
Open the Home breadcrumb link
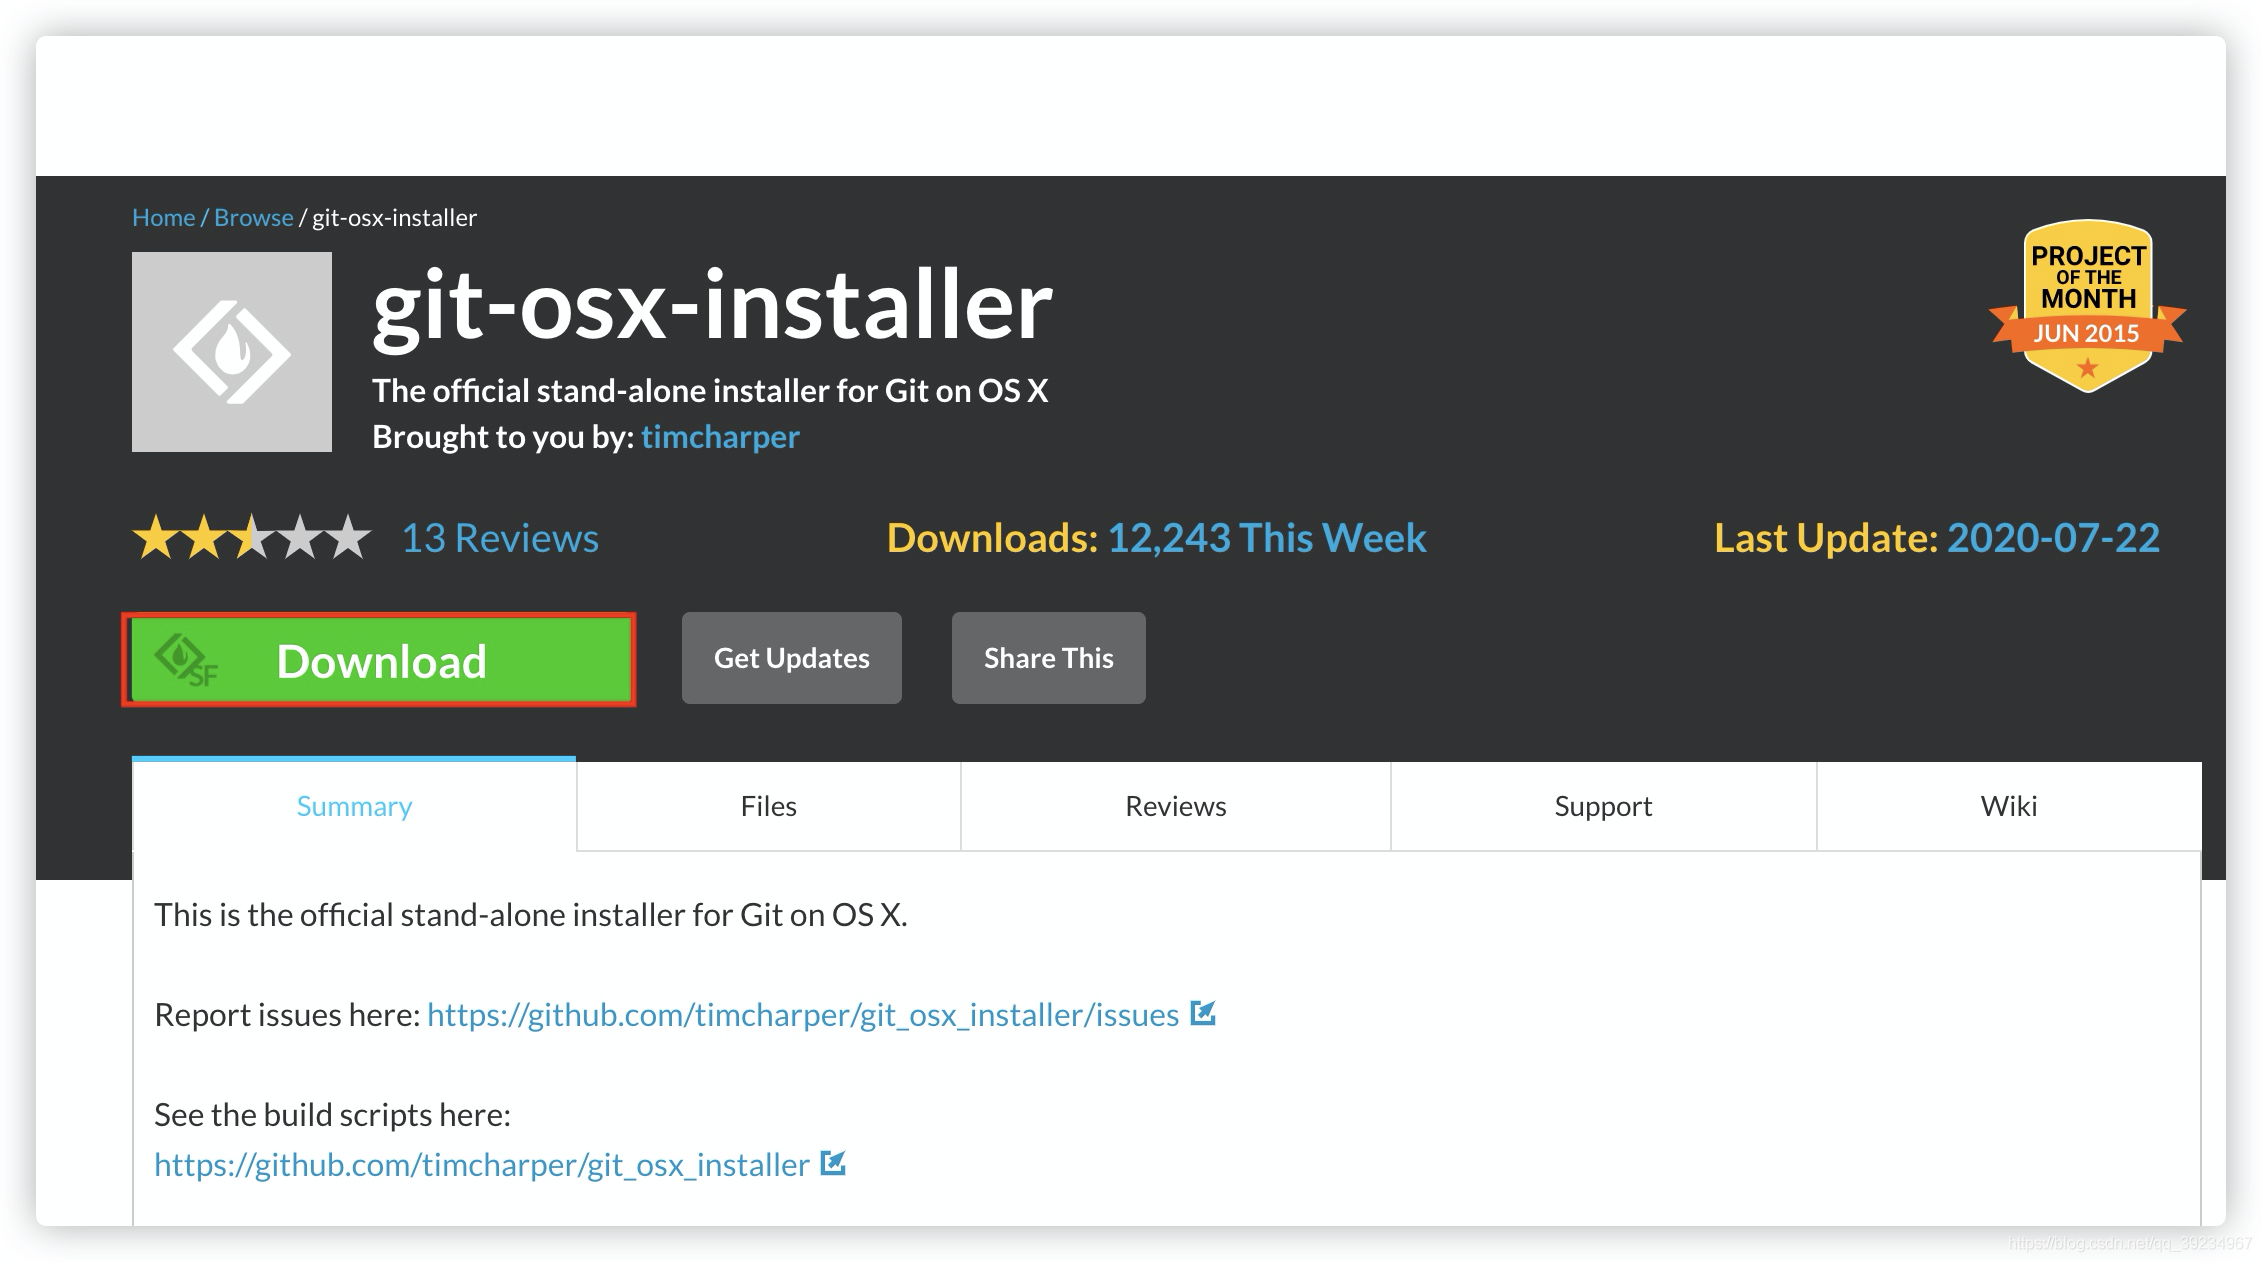164,217
